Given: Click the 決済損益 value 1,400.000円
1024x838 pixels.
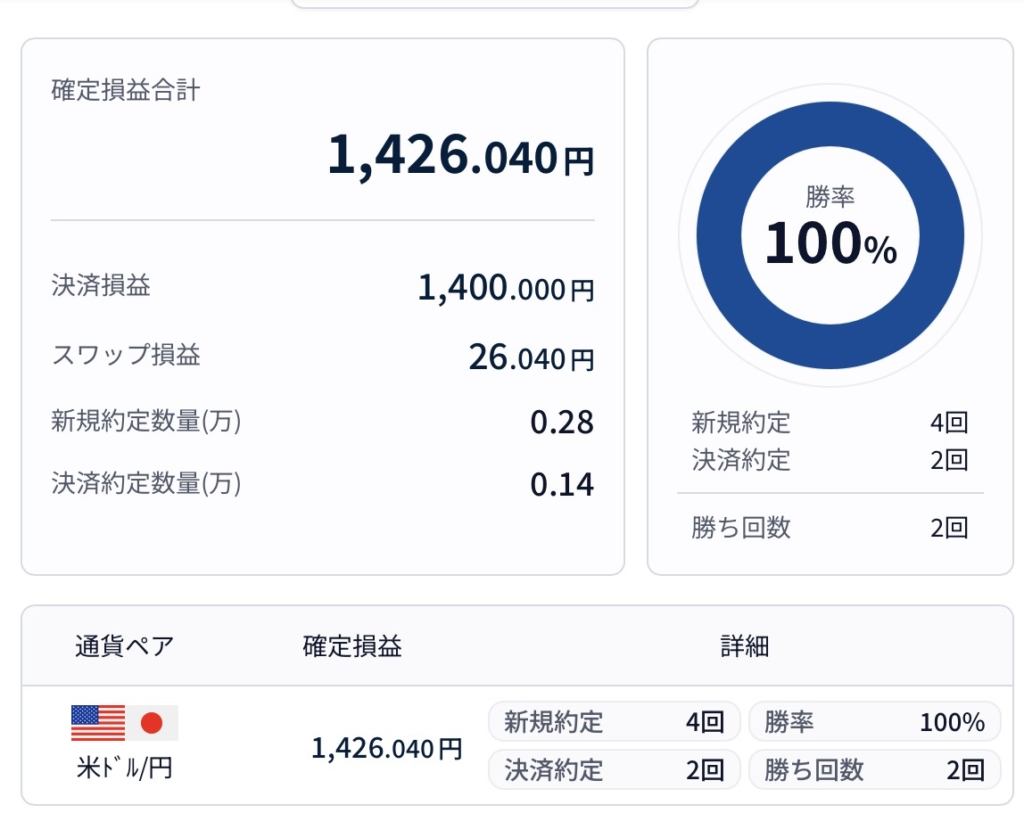Looking at the screenshot, I should click(506, 289).
